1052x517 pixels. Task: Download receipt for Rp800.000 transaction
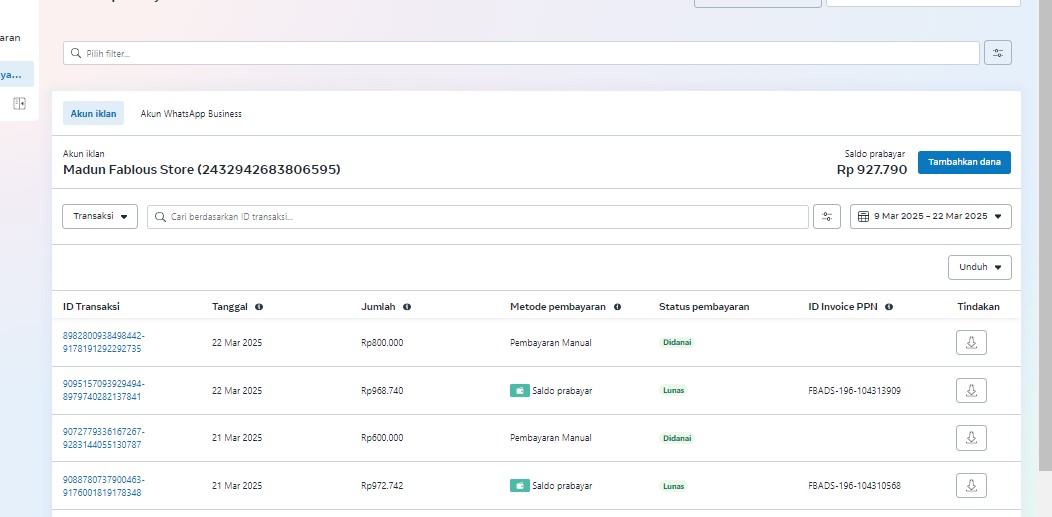970,342
